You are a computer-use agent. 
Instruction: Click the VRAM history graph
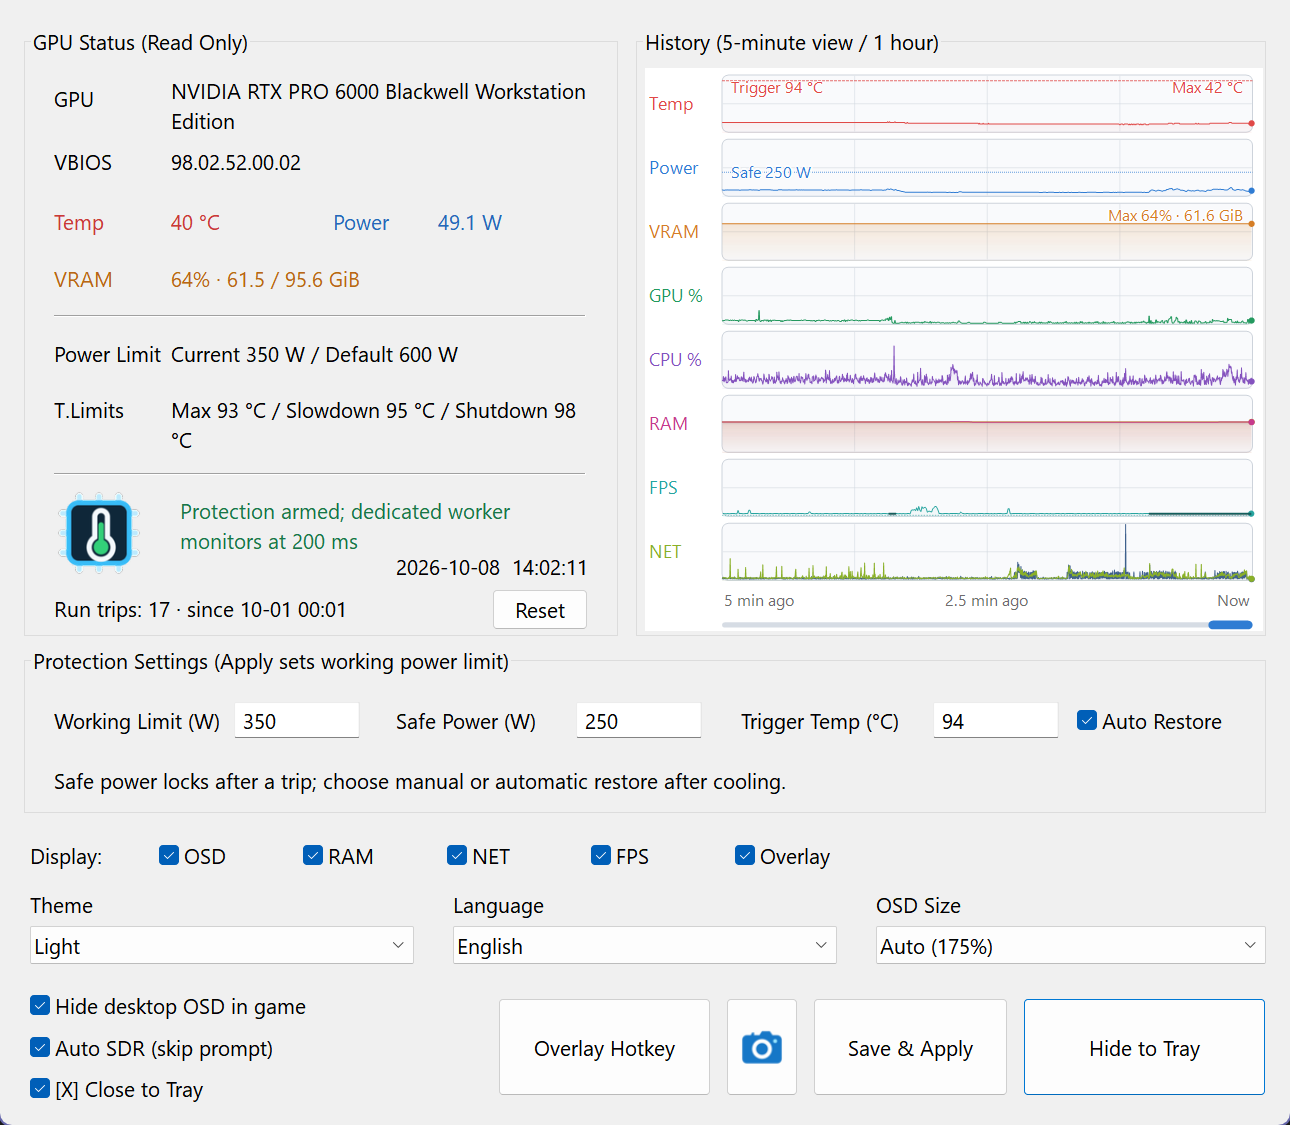(x=987, y=232)
